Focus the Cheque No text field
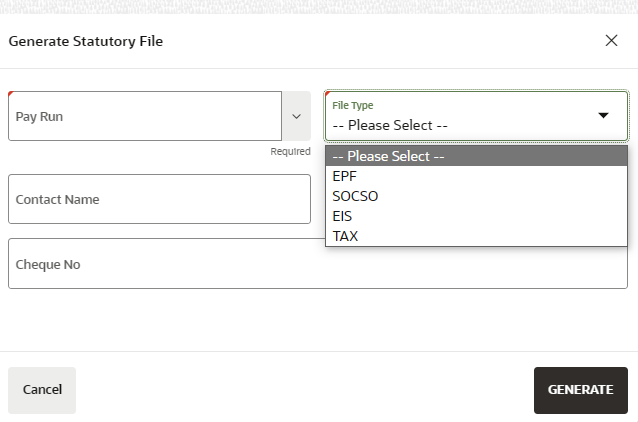Screen dimensions: 638x422 (x=318, y=264)
